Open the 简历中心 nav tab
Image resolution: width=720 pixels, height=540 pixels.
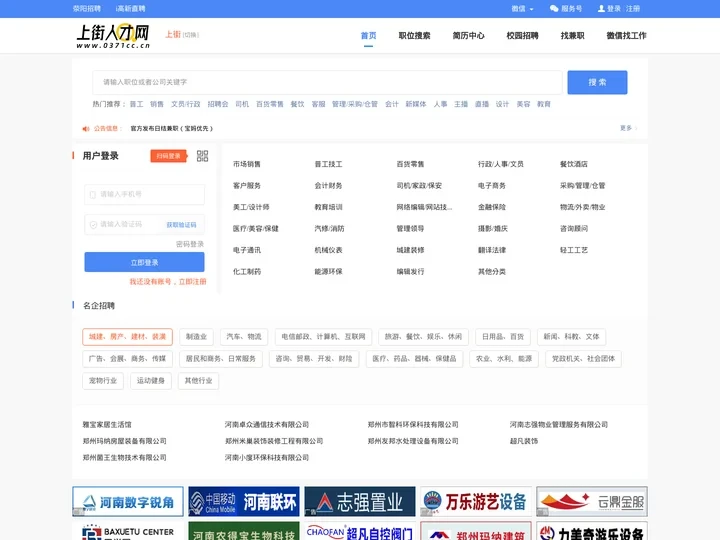(468, 35)
